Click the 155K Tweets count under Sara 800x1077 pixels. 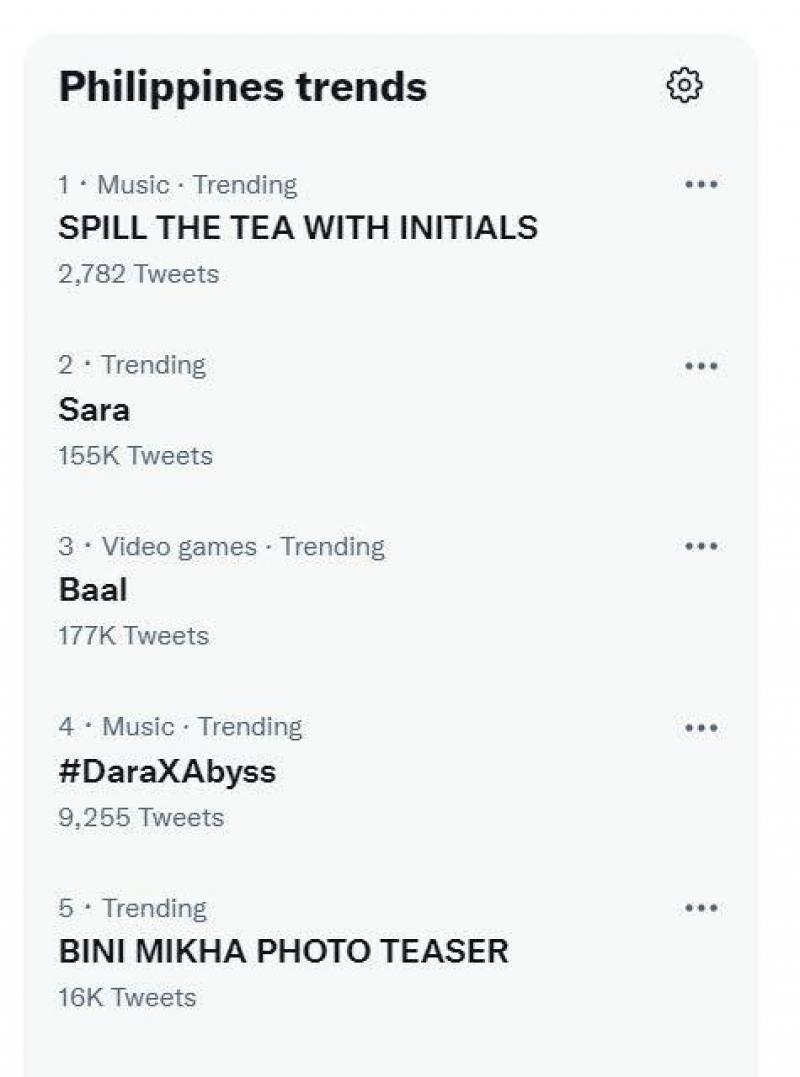click(135, 455)
